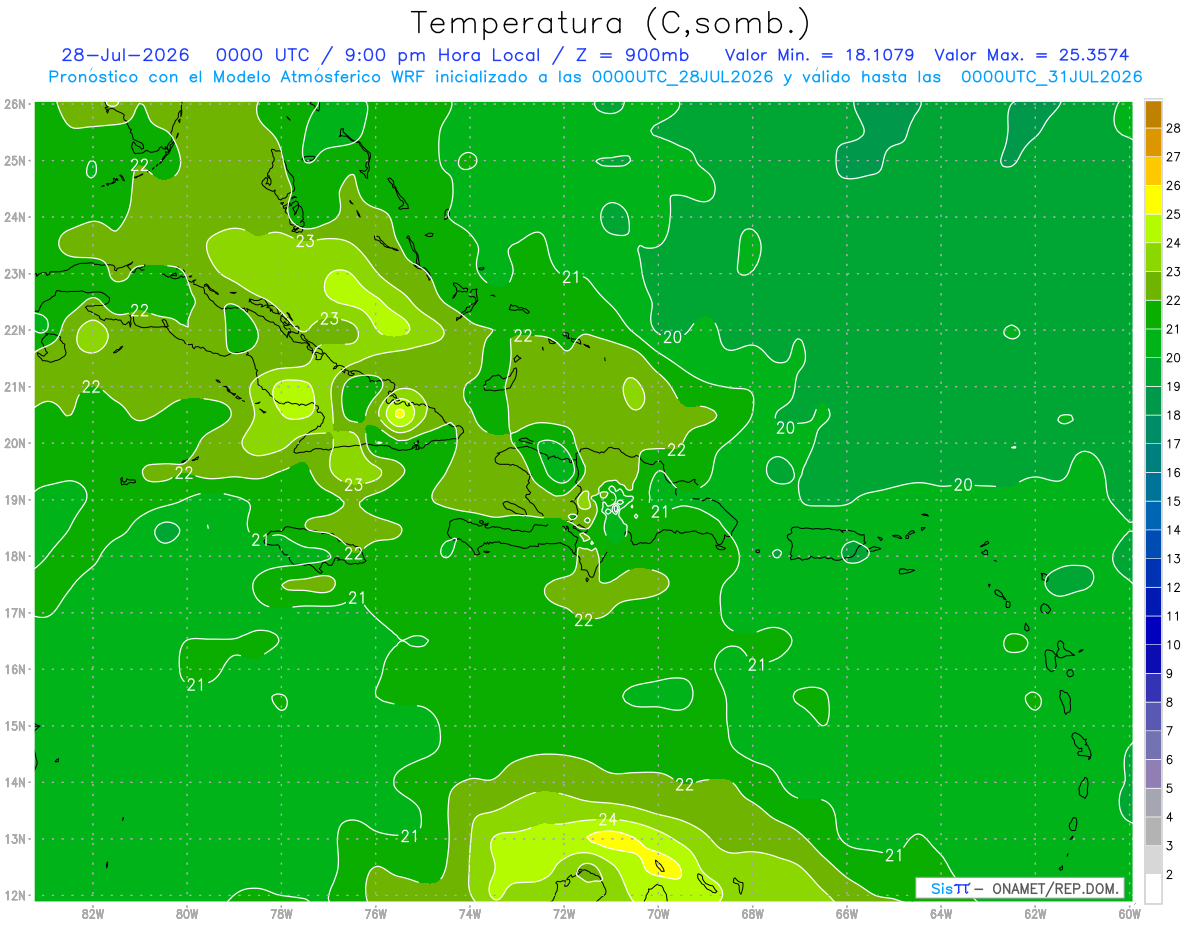
Task: Click the '19N' latitude label
Action: point(14,499)
